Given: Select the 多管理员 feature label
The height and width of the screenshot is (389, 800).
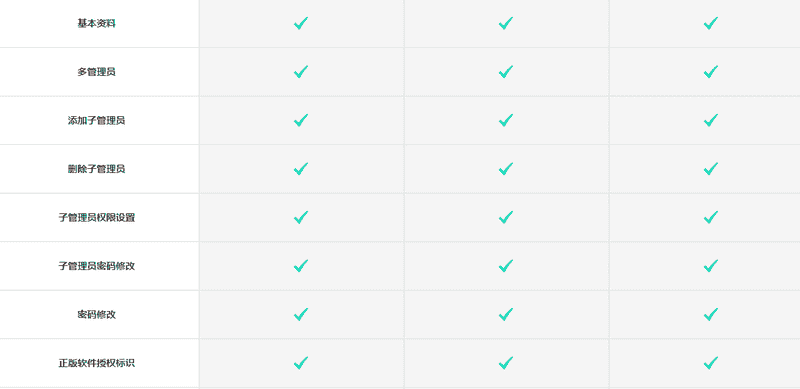Looking at the screenshot, I should [x=96, y=72].
